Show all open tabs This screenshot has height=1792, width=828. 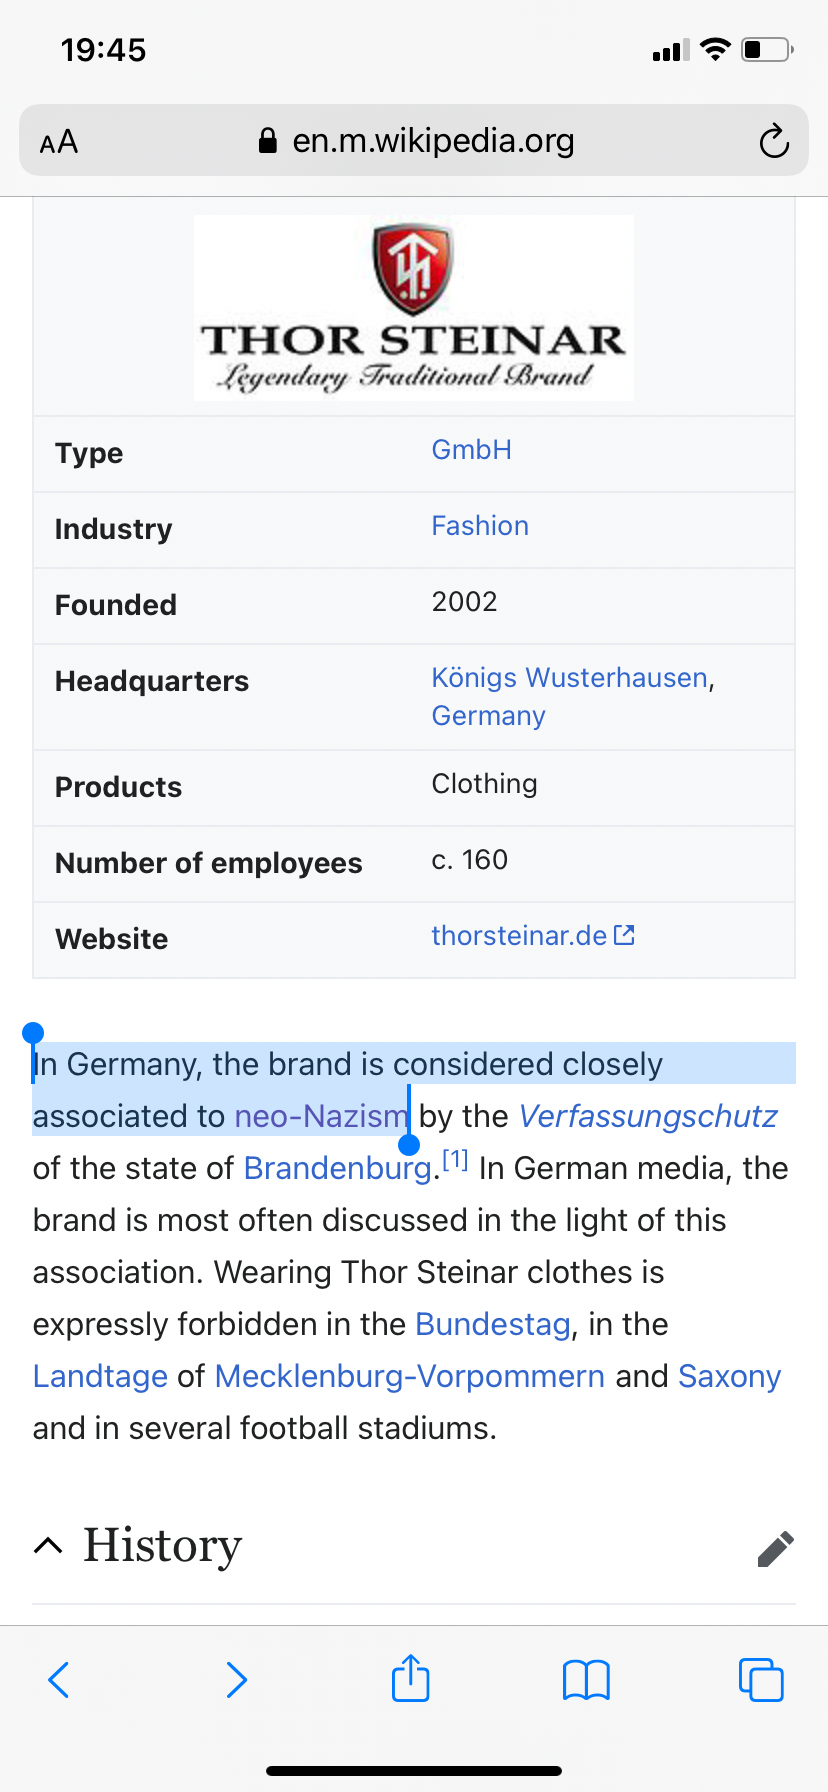(761, 1680)
